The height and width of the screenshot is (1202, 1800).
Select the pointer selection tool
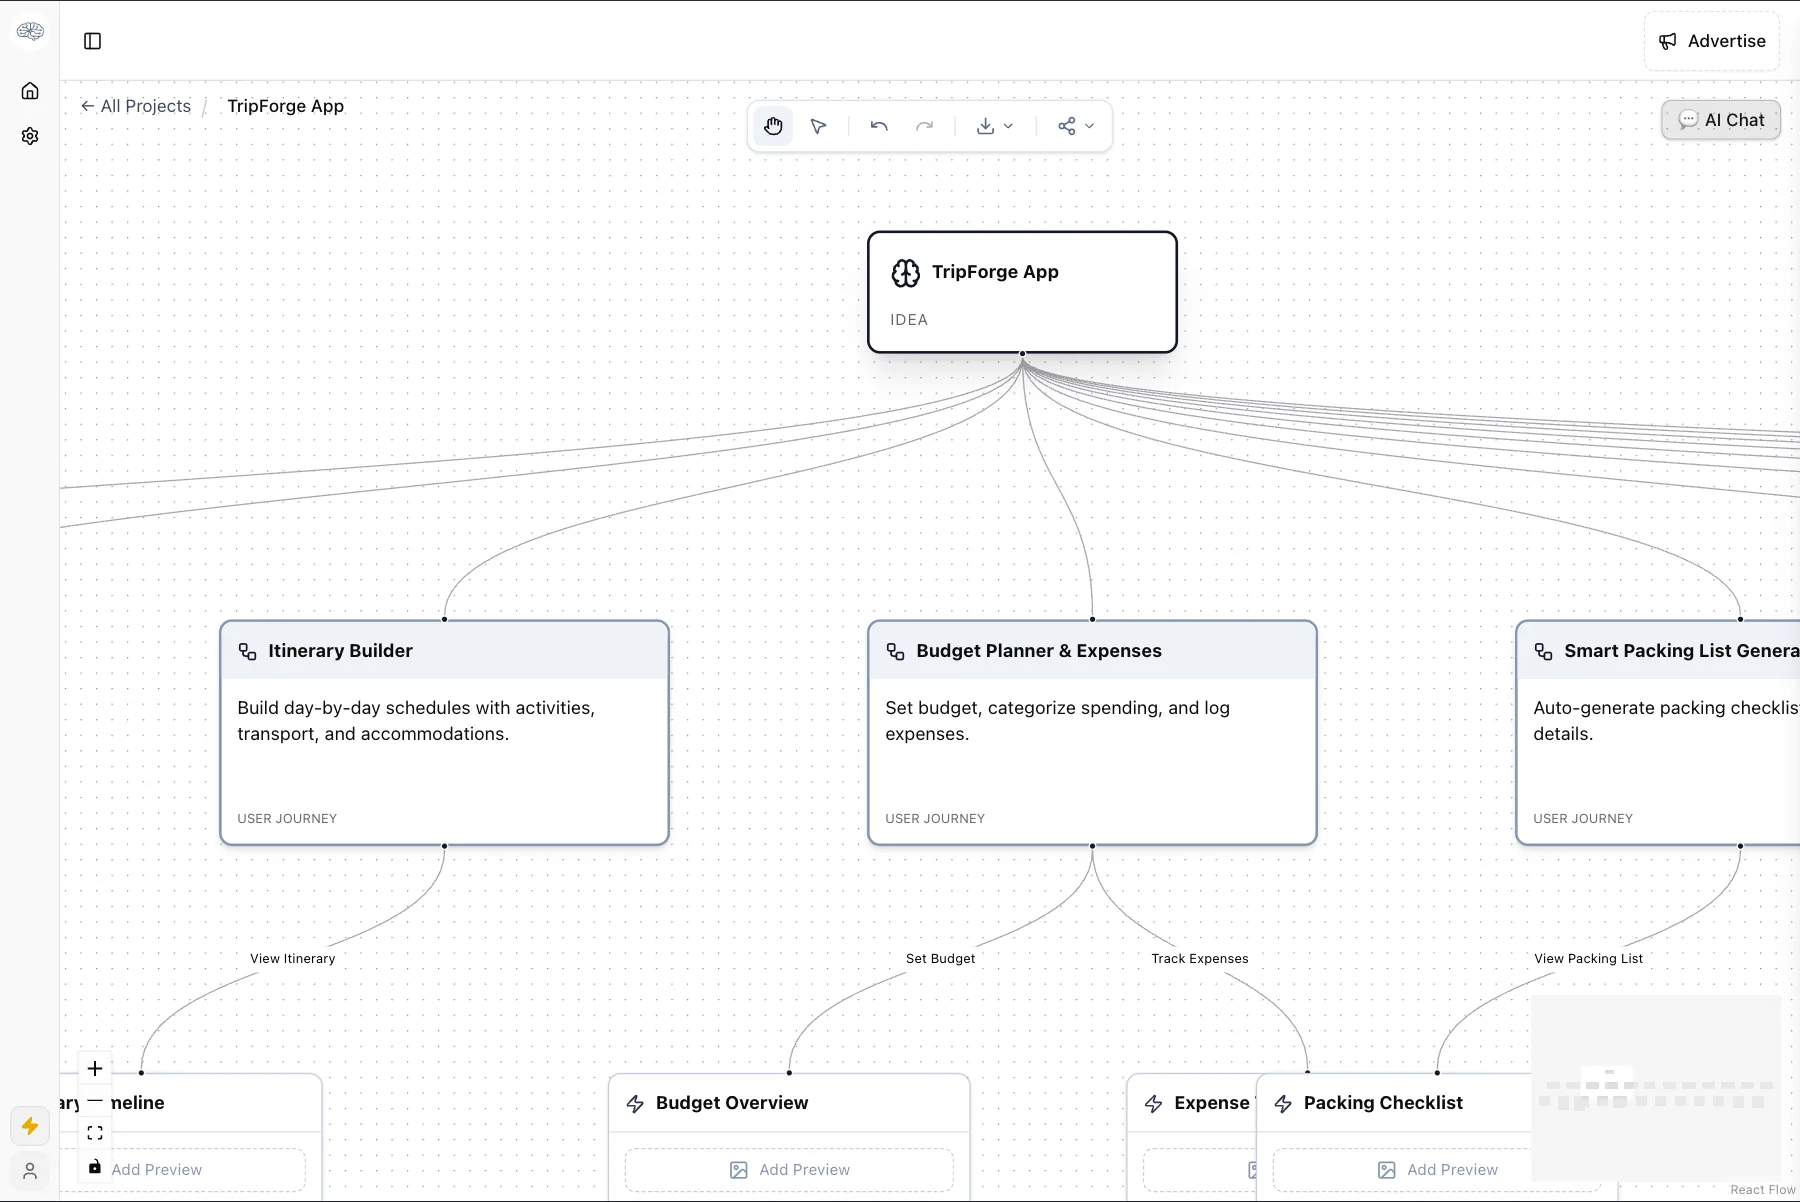point(819,126)
